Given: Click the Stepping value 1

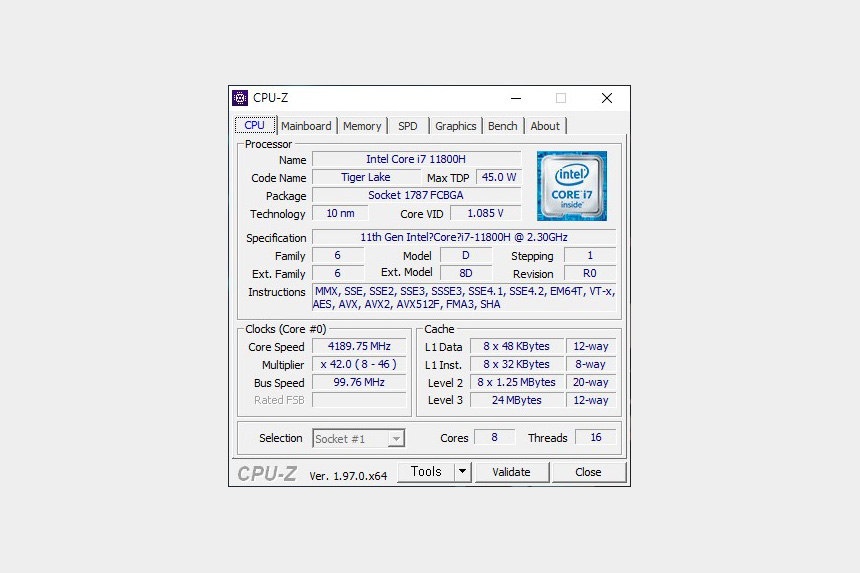Looking at the screenshot, I should pyautogui.click(x=590, y=255).
